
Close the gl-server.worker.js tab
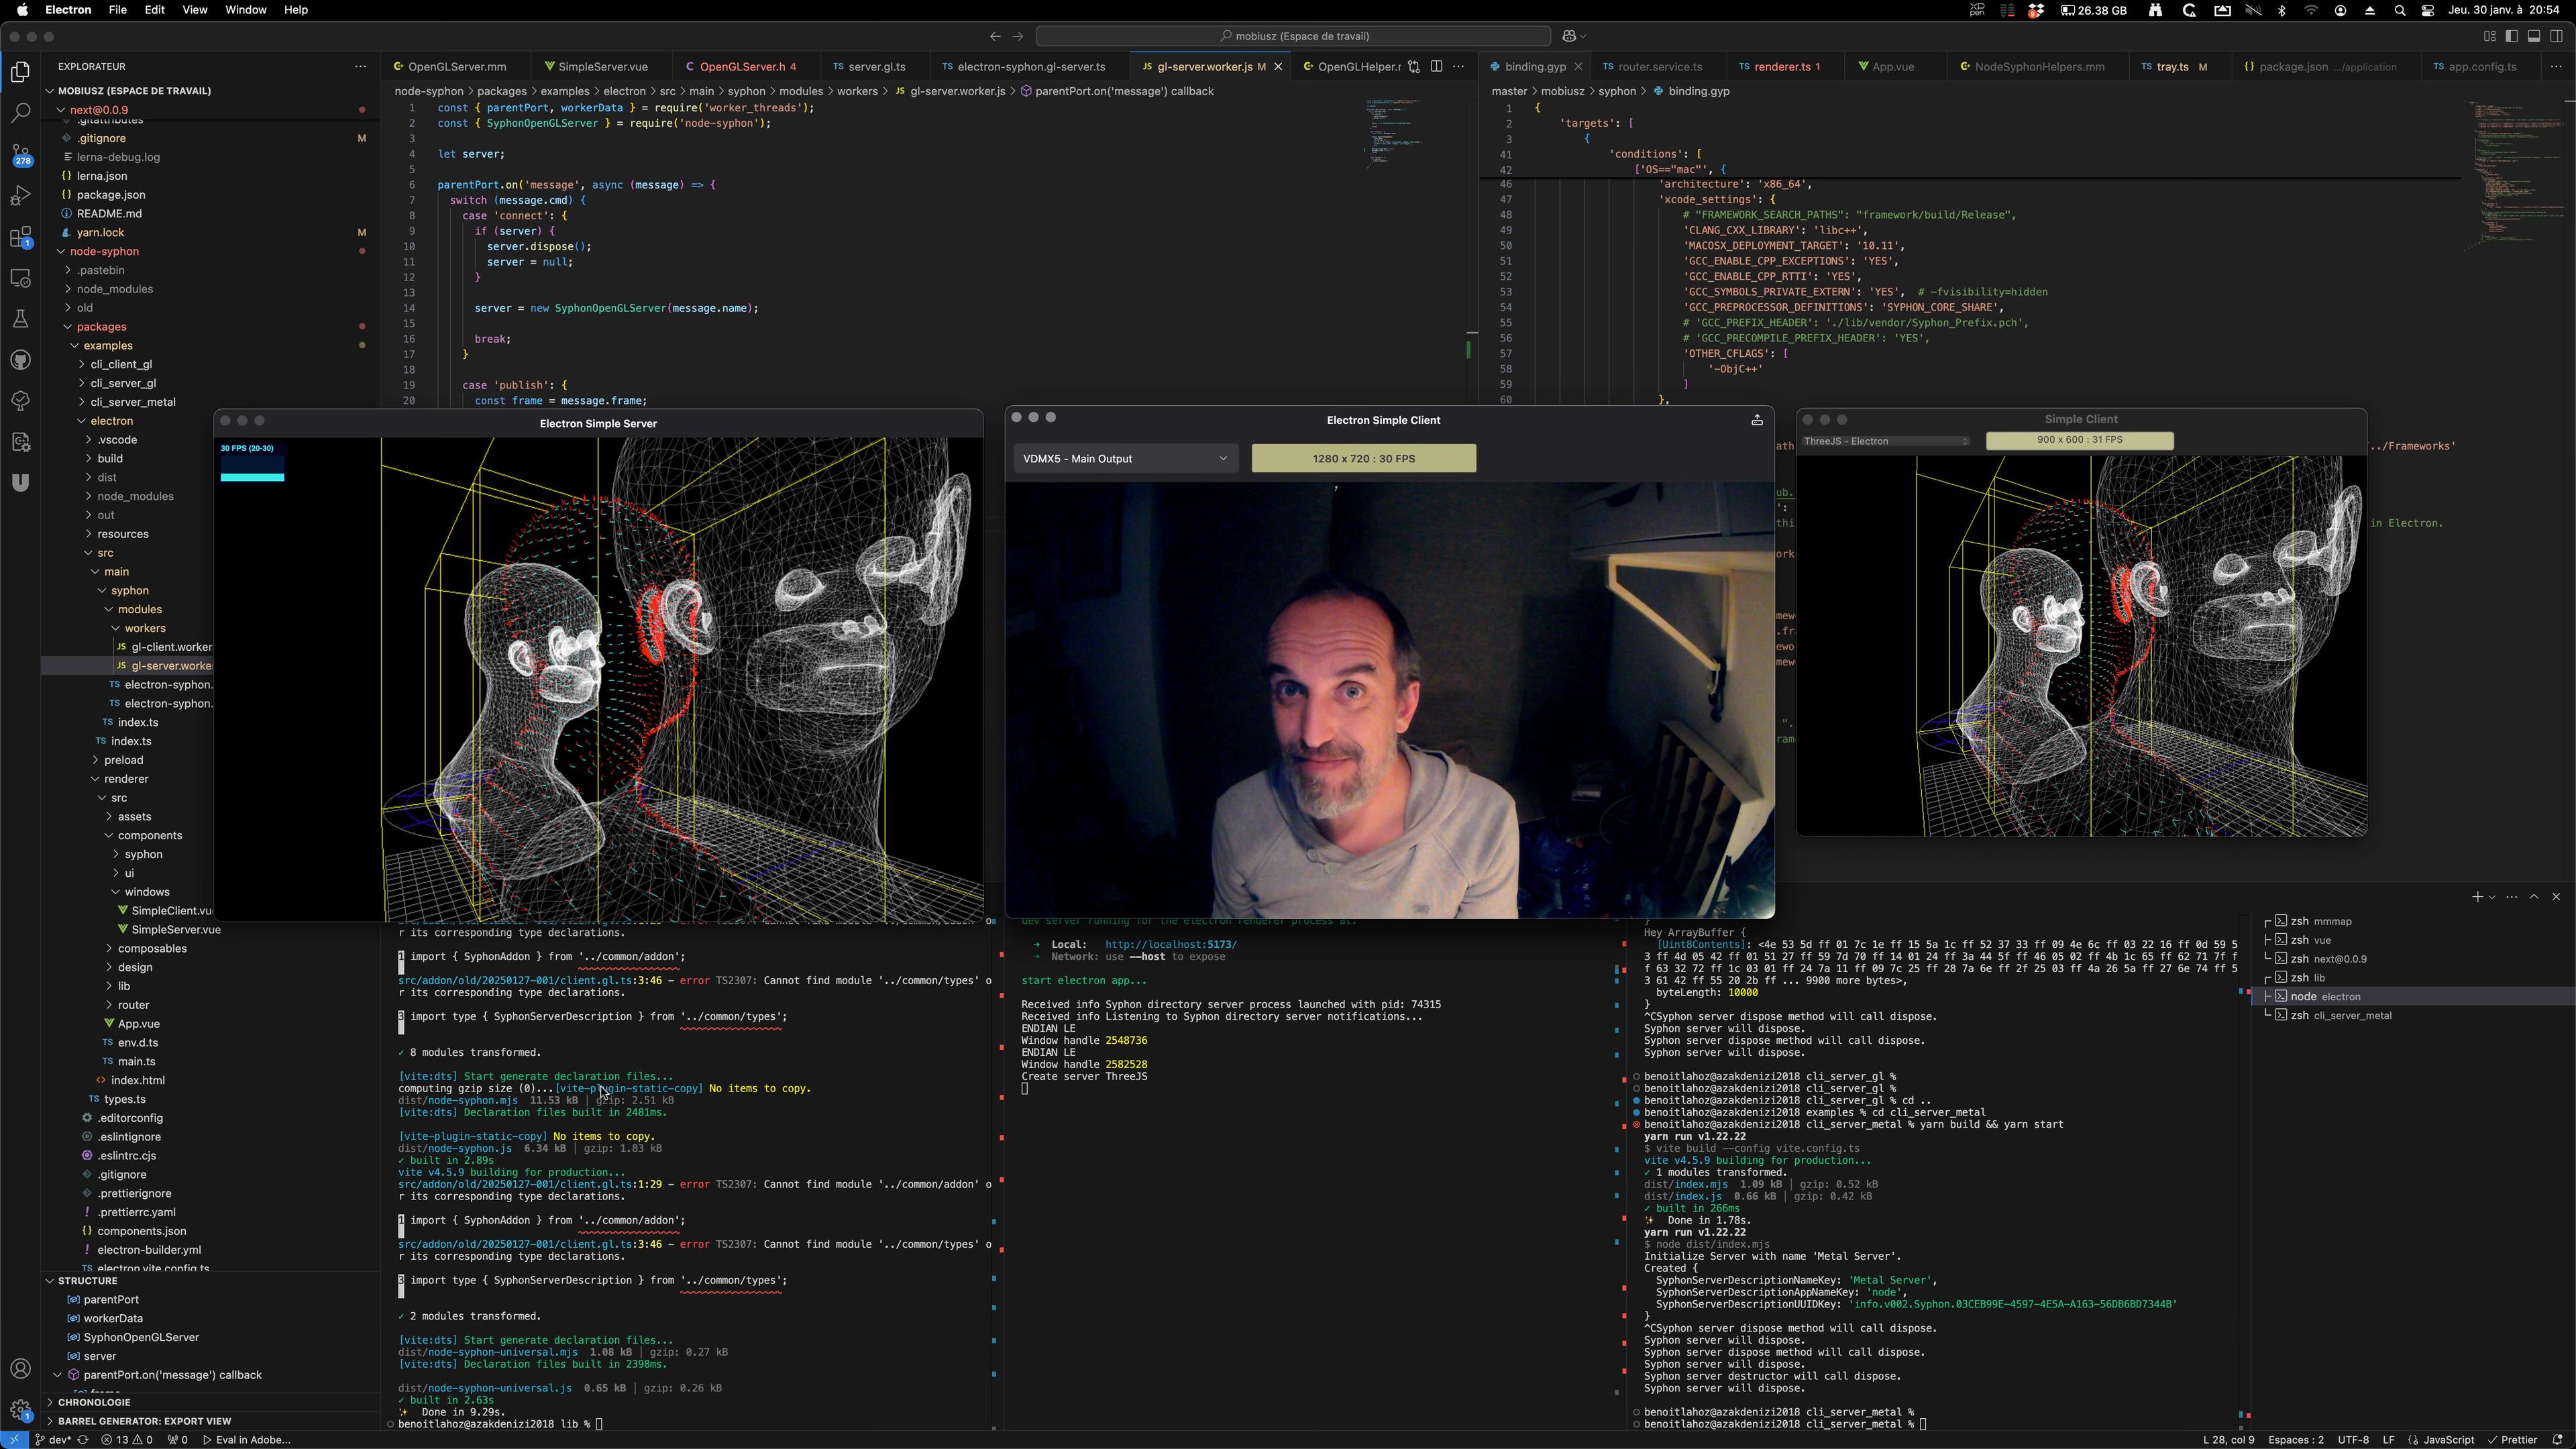click(x=1278, y=67)
